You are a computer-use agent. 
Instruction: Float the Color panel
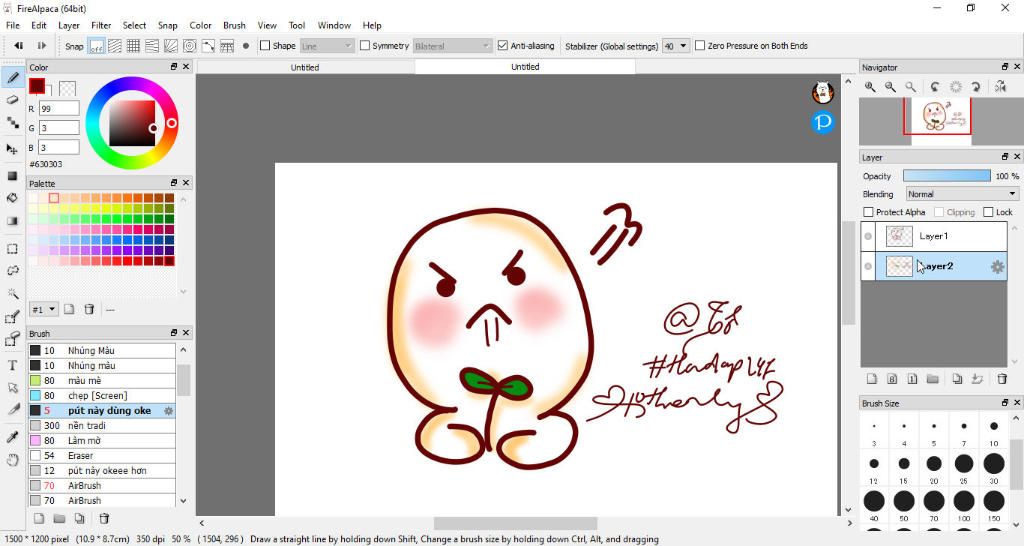click(x=174, y=67)
